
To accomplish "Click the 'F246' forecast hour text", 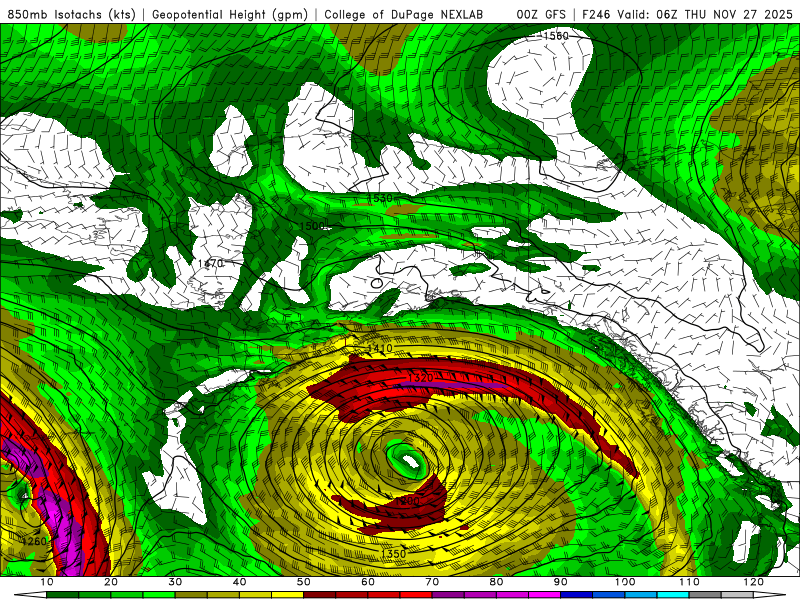I will tap(595, 14).
